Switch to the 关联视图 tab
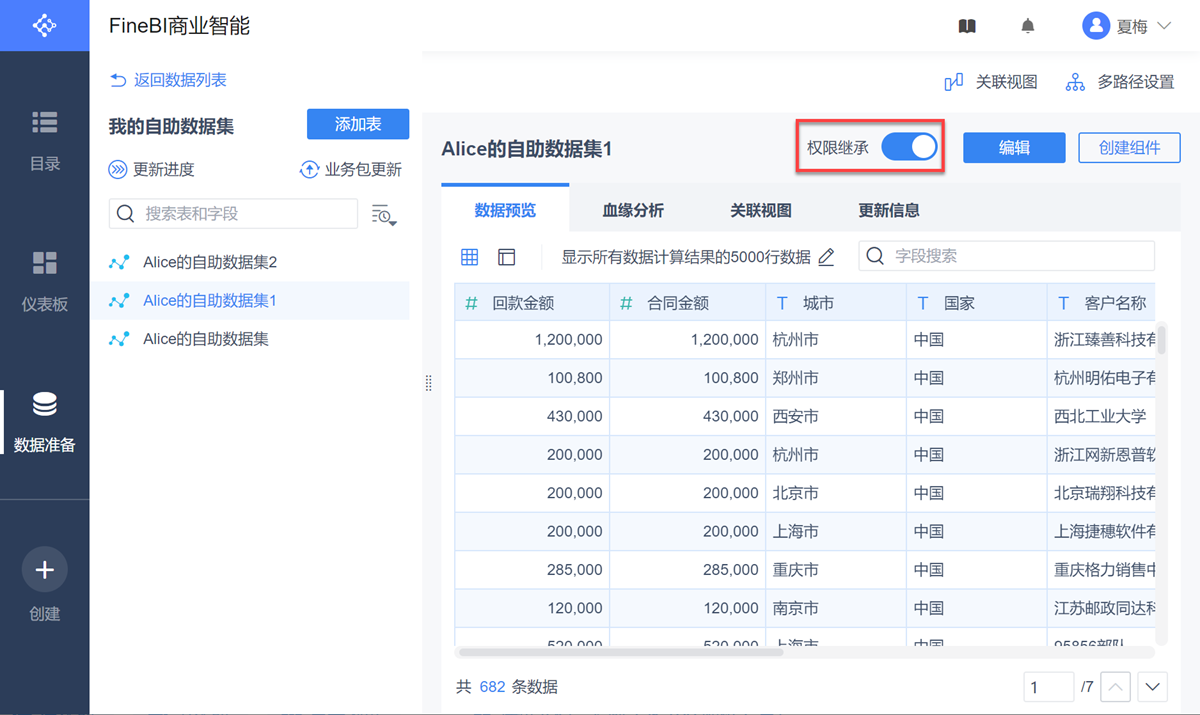The width and height of the screenshot is (1200, 715). pyautogui.click(x=761, y=210)
